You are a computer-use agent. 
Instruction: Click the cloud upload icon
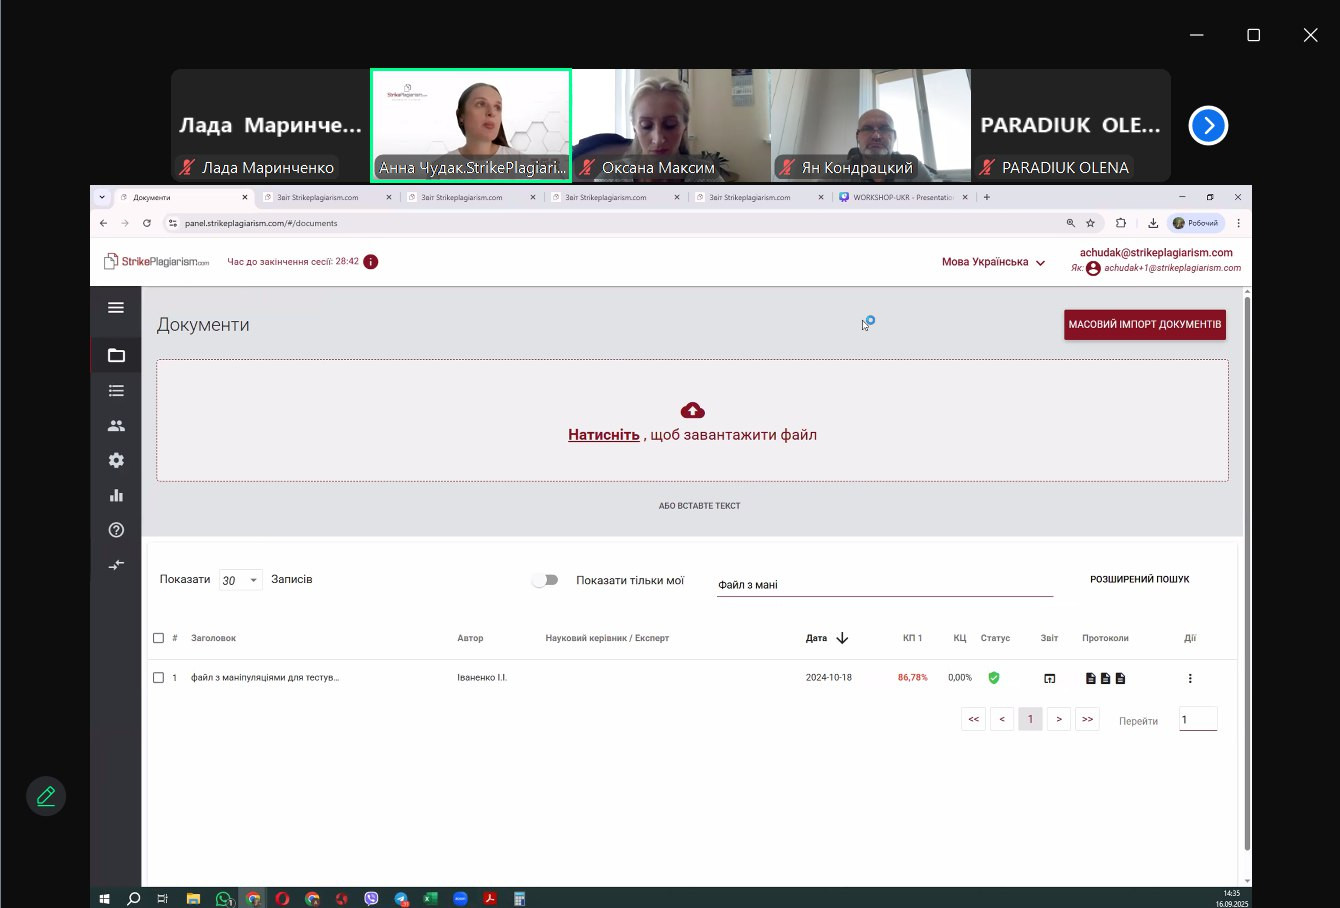tap(692, 411)
